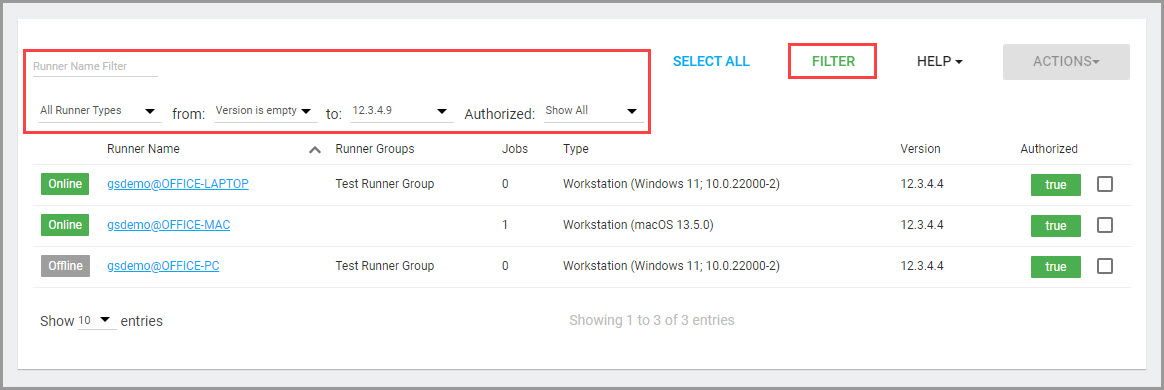
Task: Open the HELP menu
Action: (940, 62)
